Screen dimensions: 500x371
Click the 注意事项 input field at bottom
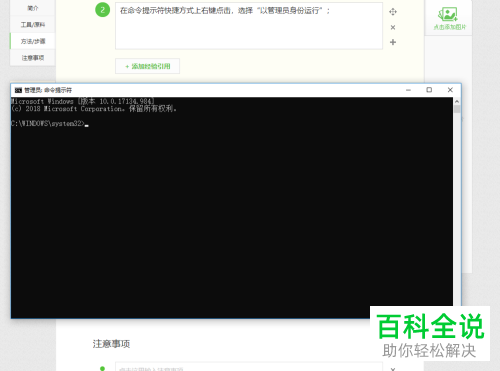pyautogui.click(x=249, y=366)
